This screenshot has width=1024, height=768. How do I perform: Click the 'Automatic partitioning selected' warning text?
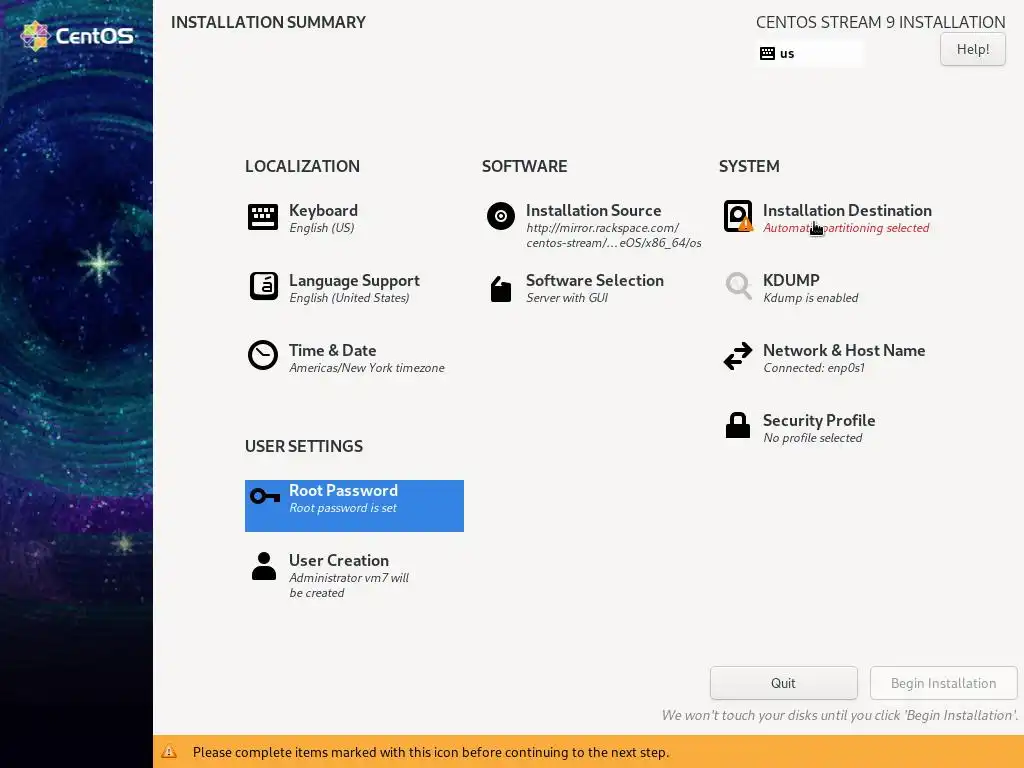click(x=846, y=228)
